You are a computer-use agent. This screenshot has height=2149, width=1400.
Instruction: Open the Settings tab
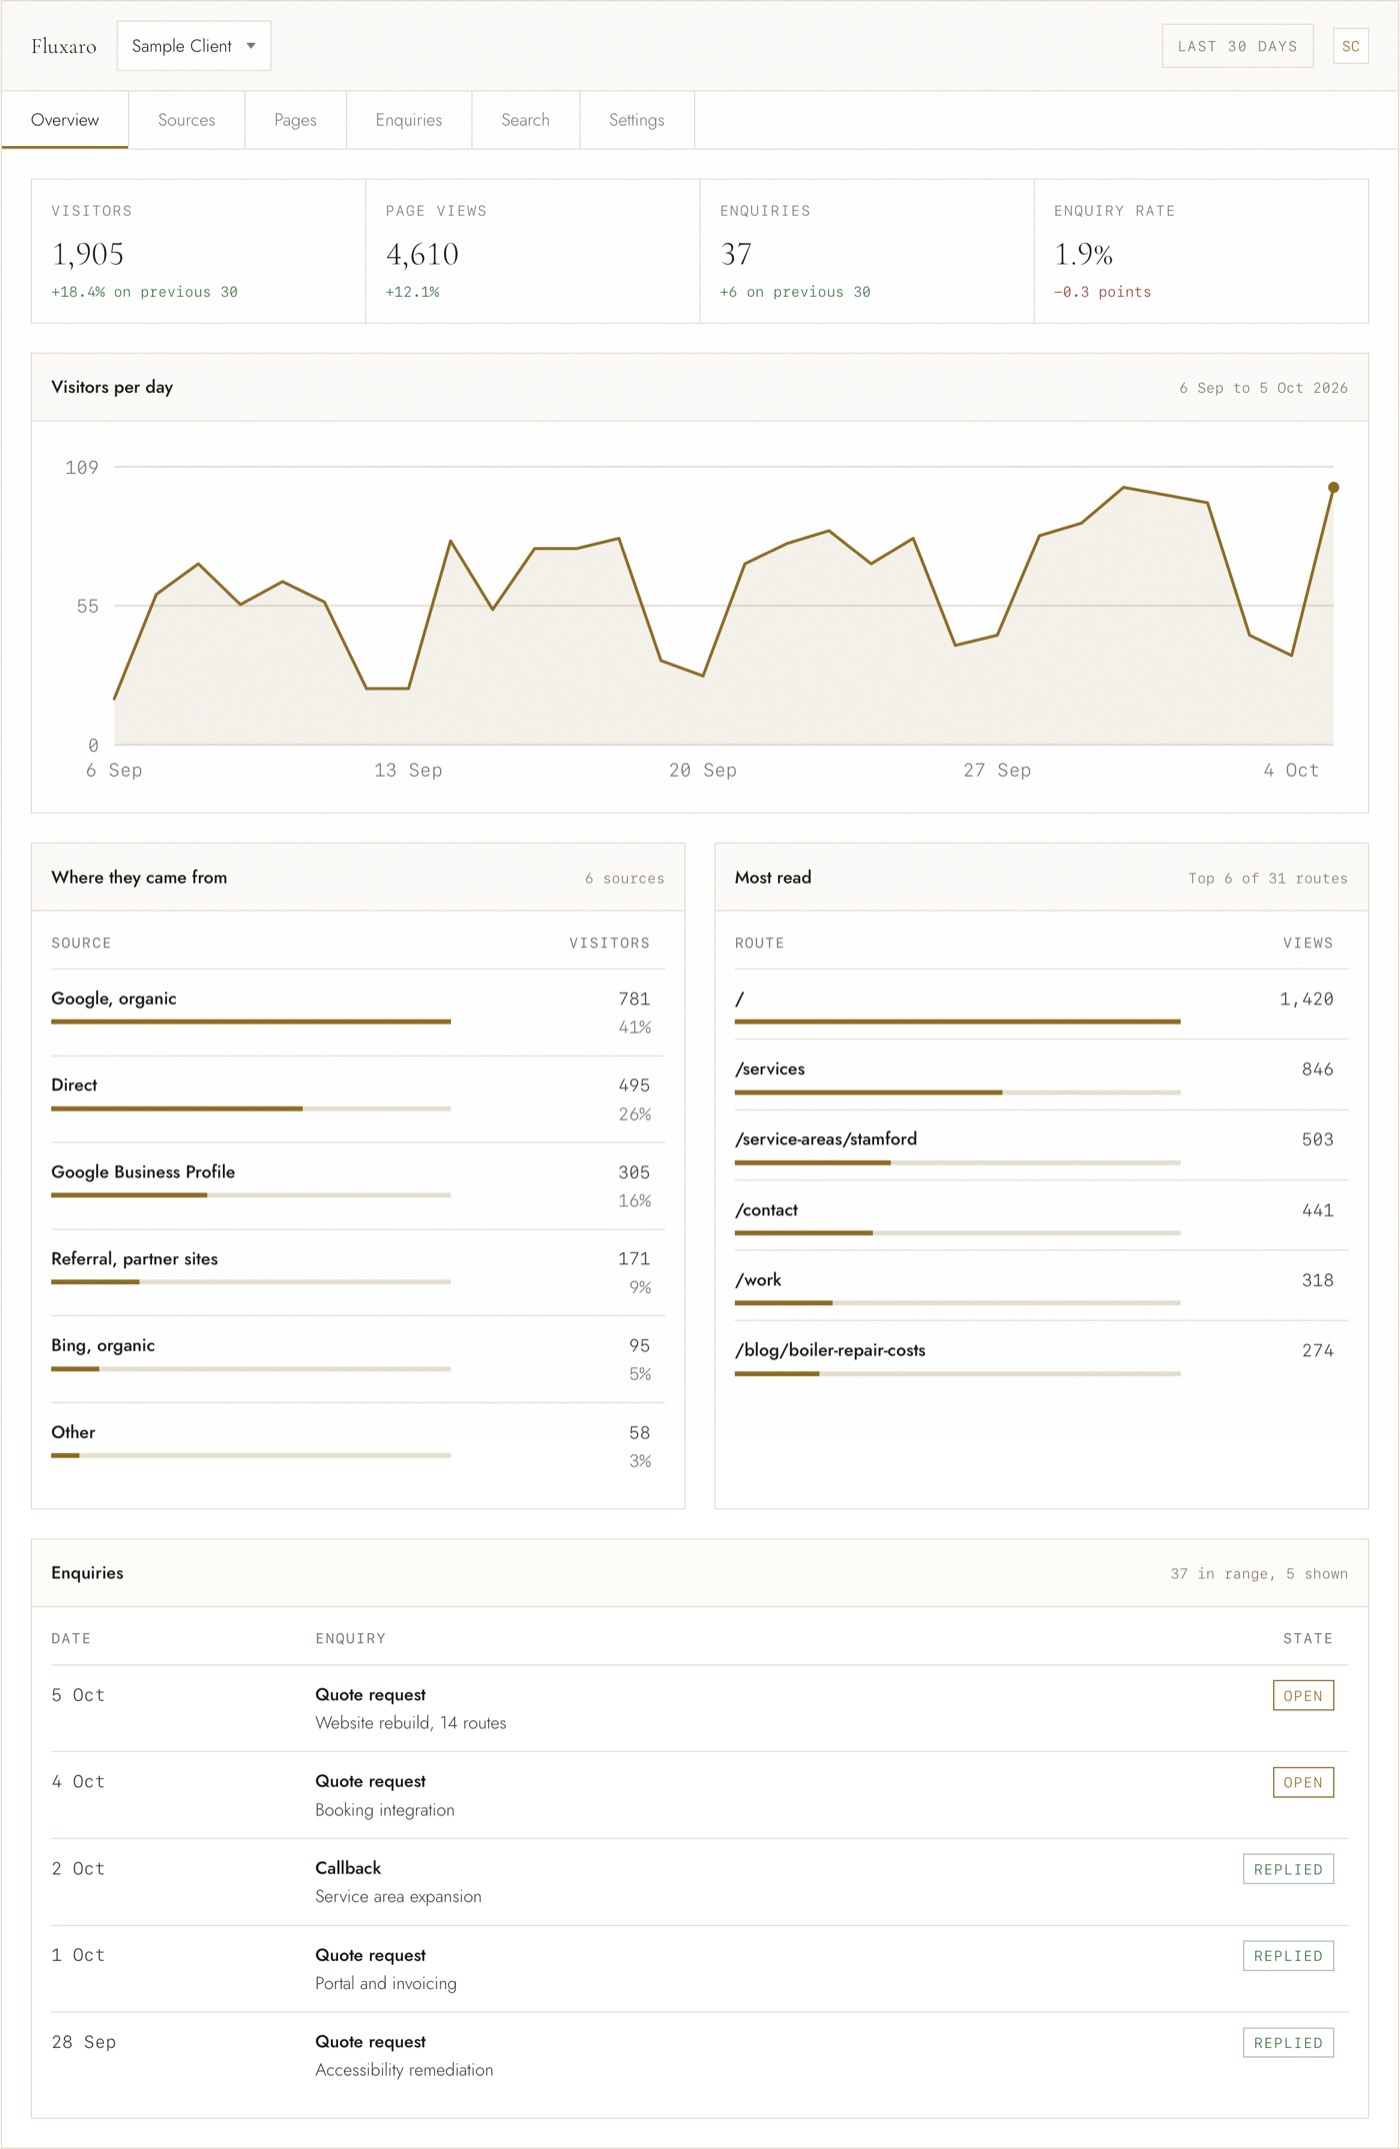(x=636, y=120)
